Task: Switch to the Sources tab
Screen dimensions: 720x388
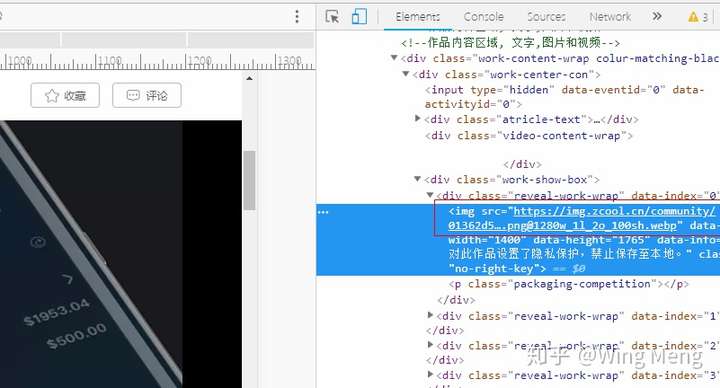Action: (546, 17)
